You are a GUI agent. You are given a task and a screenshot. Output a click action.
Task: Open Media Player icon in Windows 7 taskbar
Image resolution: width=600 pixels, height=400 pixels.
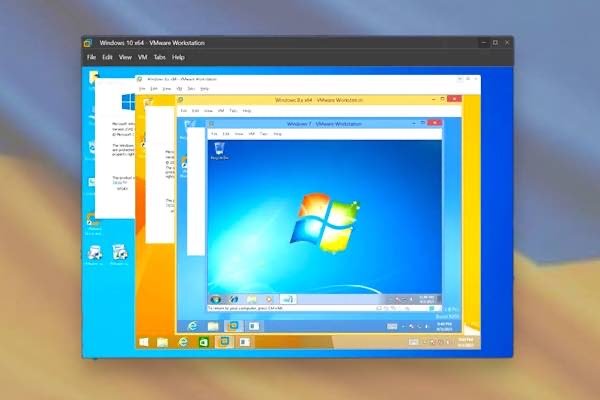[269, 299]
